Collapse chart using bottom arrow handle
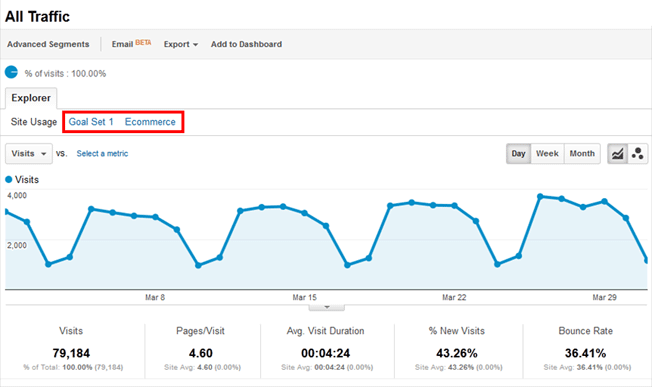This screenshot has width=652, height=387. [326, 307]
